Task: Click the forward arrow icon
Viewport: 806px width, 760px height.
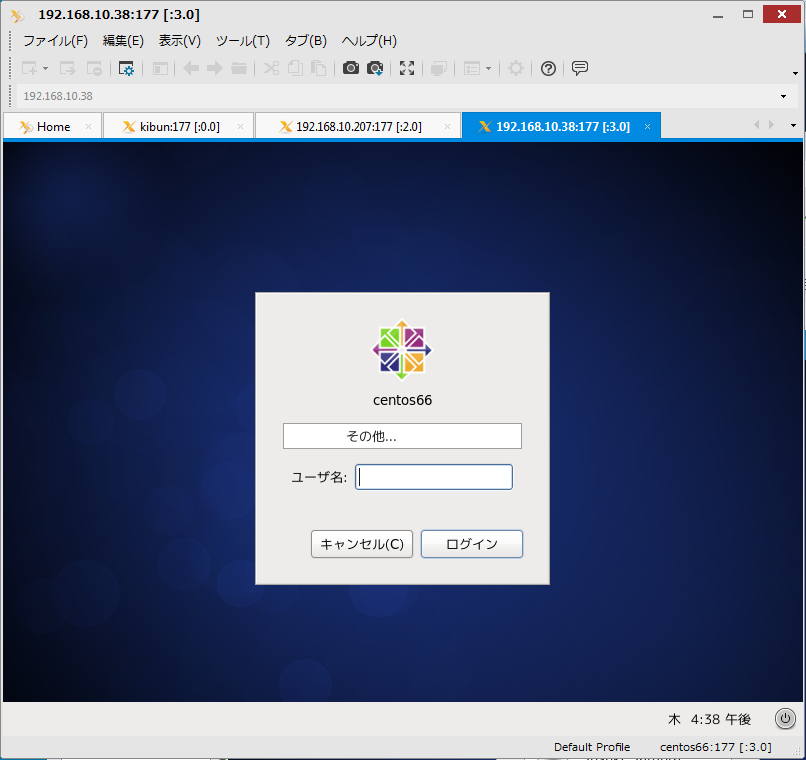Action: coord(214,68)
